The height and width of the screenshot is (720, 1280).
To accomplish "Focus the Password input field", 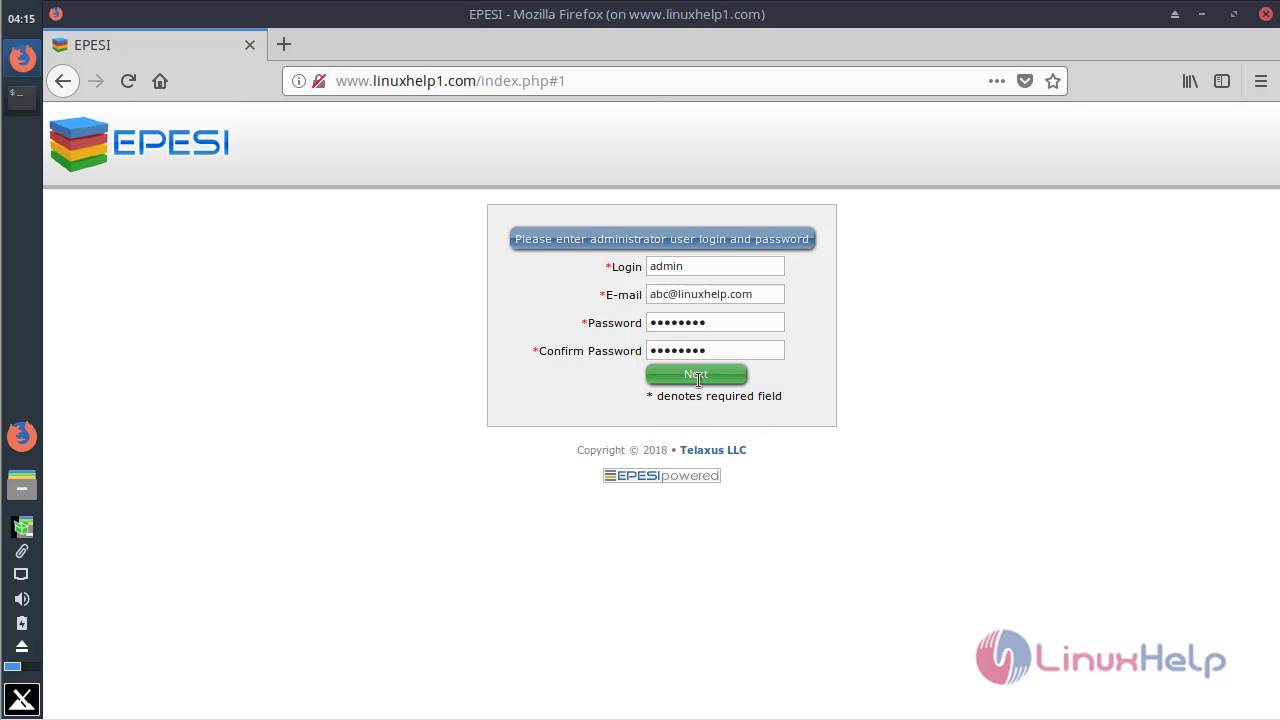I will [715, 322].
